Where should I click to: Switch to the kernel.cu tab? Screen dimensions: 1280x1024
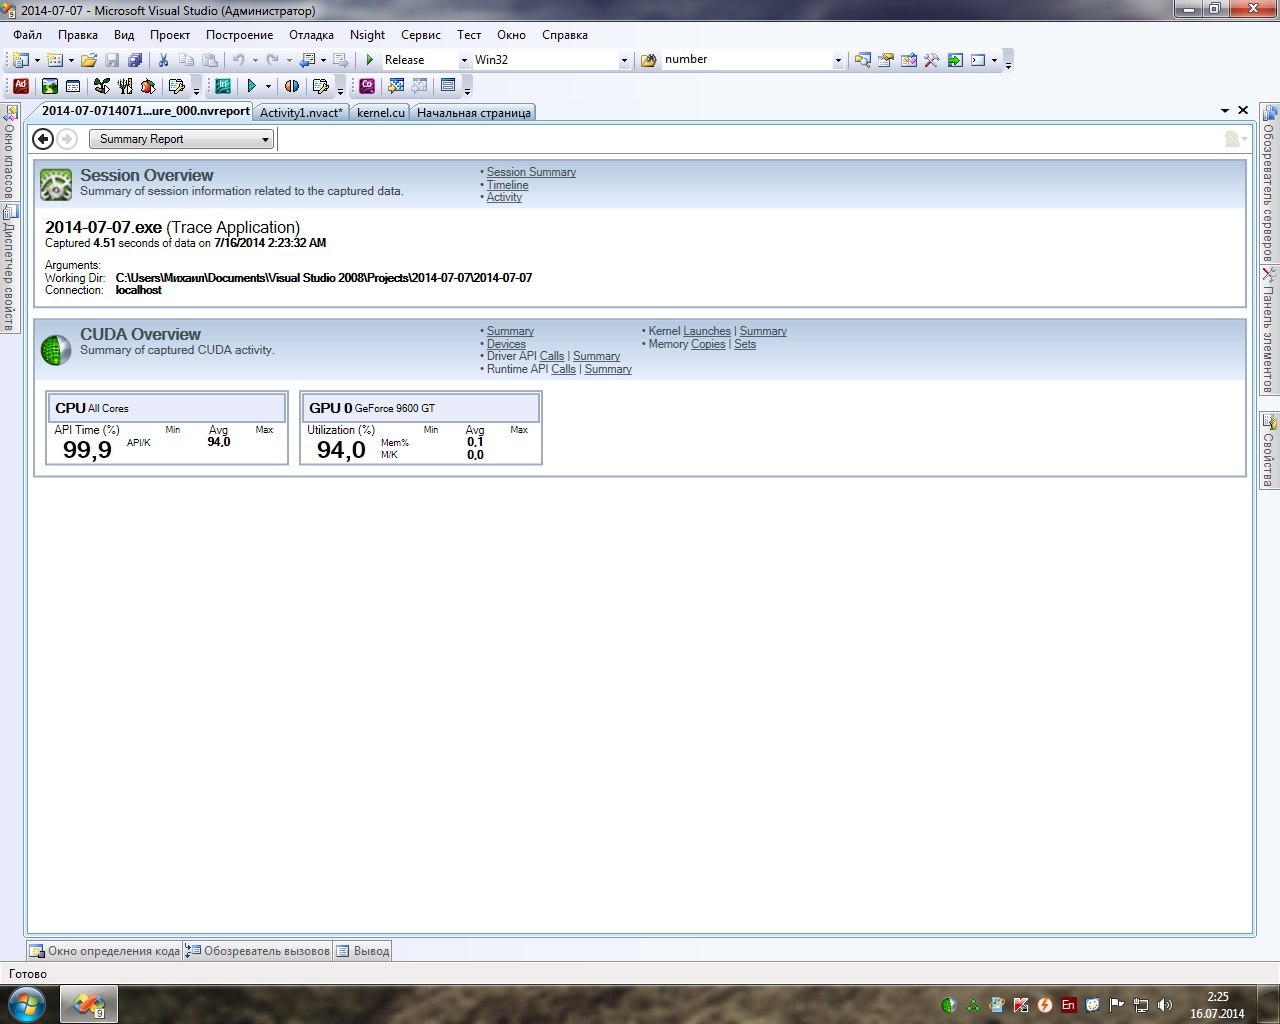click(381, 112)
